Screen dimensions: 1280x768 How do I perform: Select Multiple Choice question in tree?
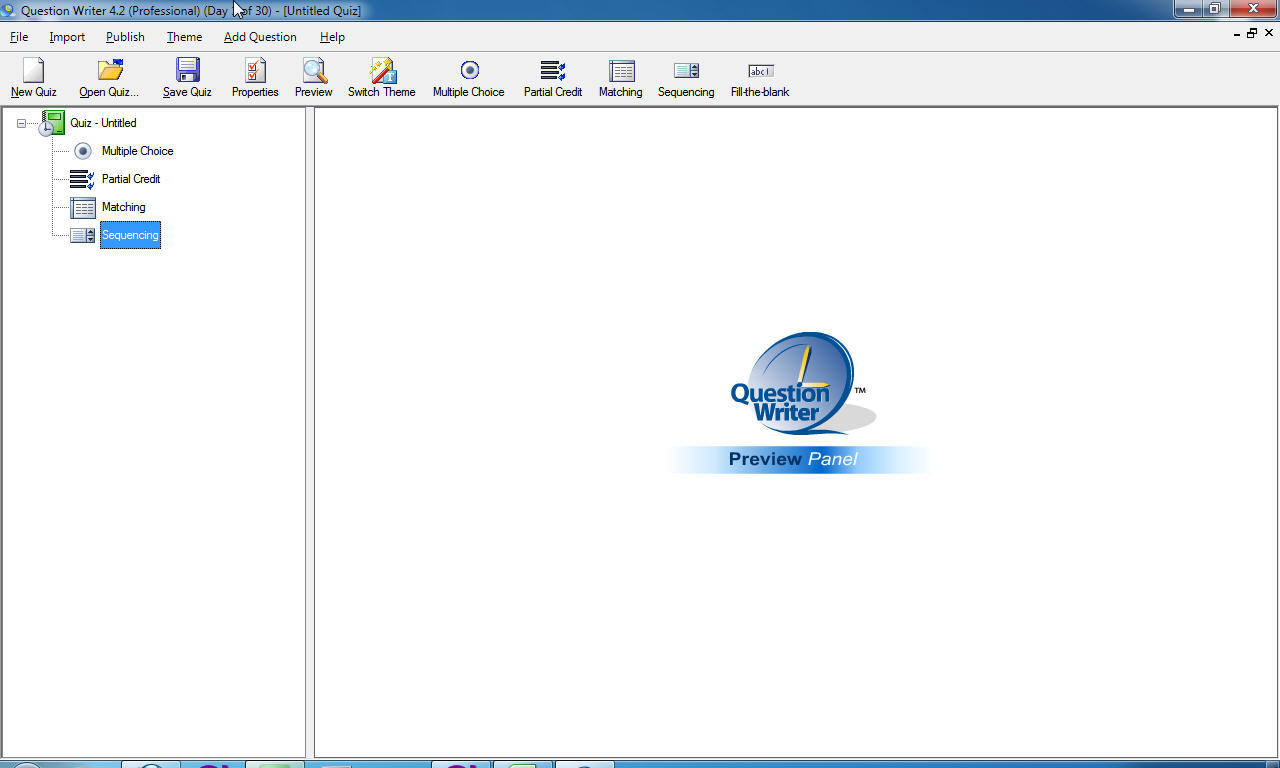click(137, 151)
